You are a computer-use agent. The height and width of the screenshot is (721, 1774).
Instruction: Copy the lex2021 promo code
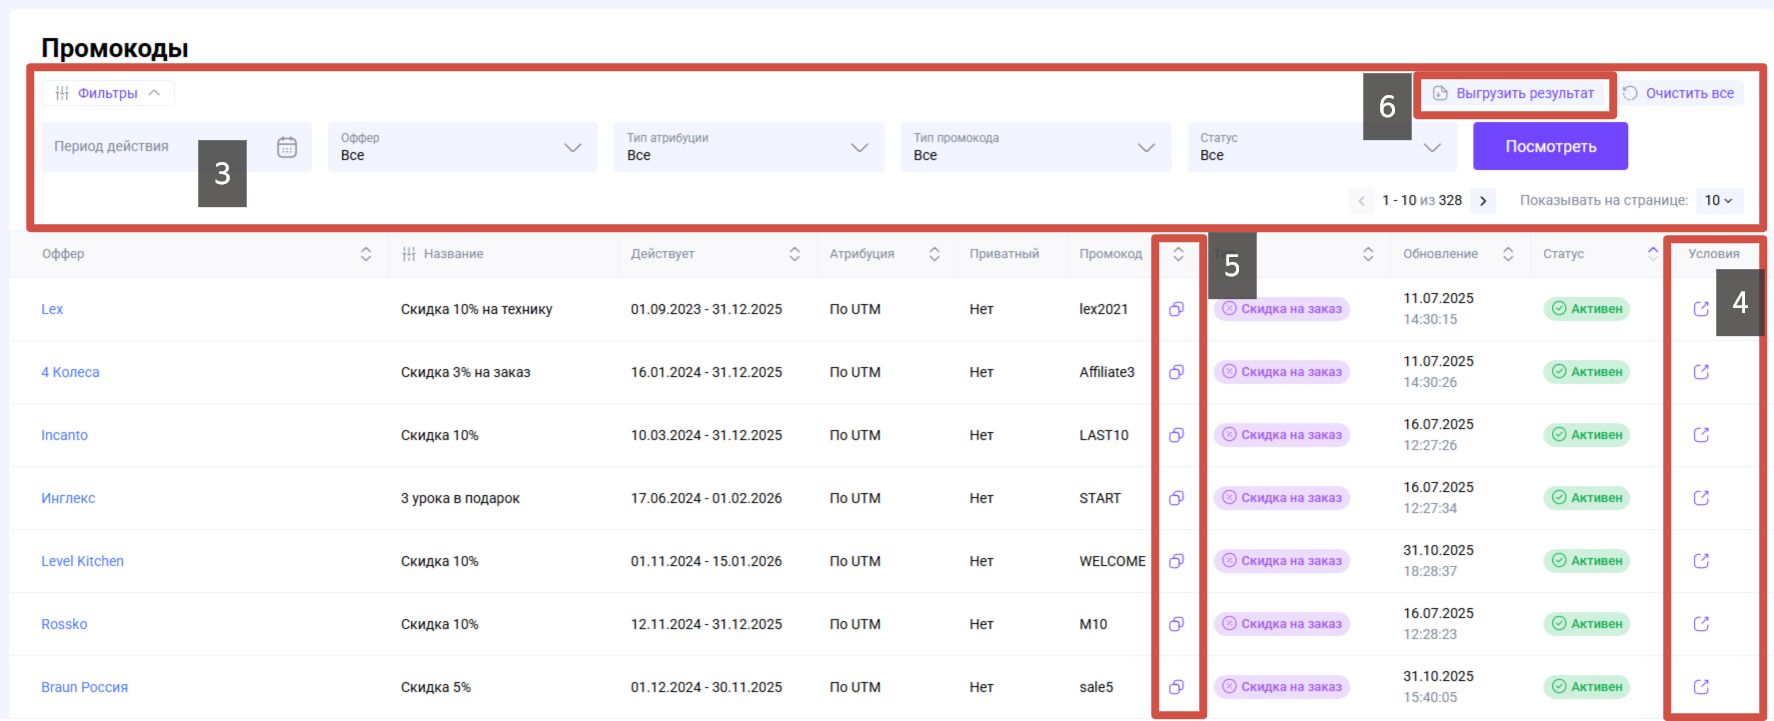coord(1176,309)
